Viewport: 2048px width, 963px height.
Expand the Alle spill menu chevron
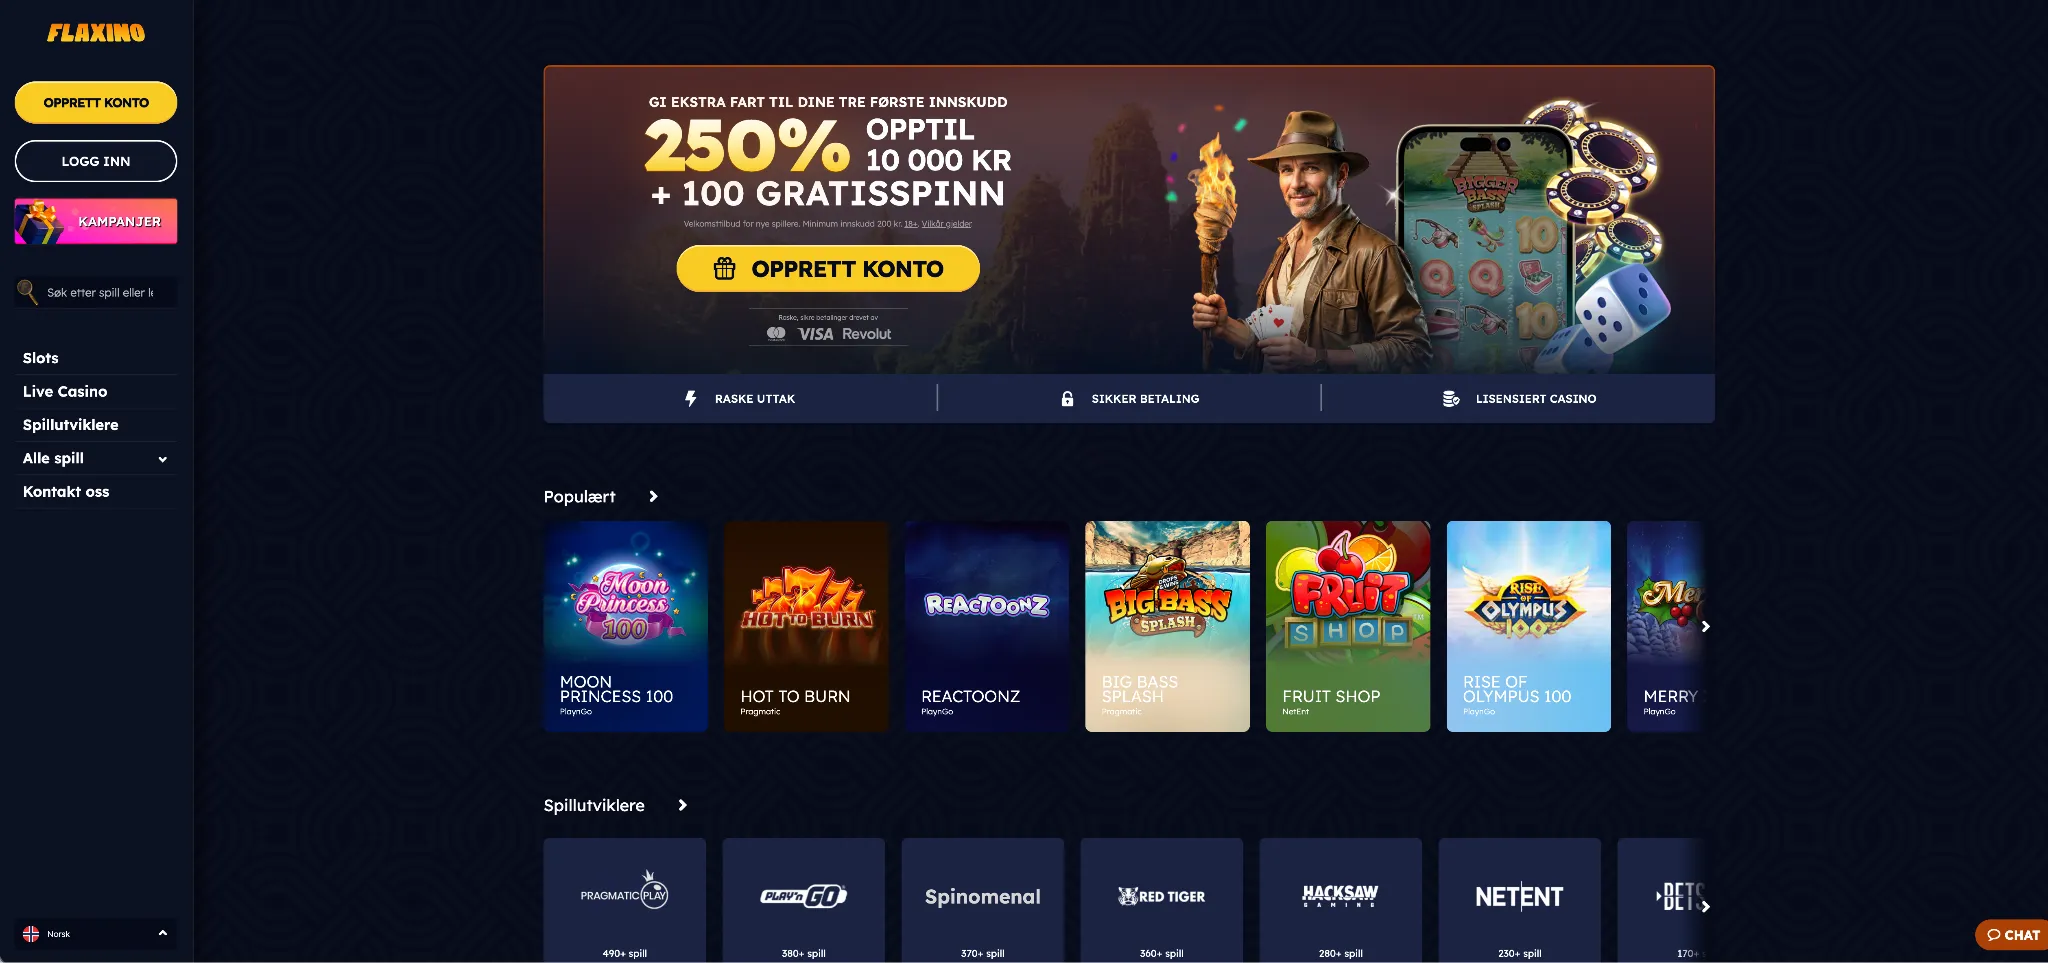coord(162,459)
